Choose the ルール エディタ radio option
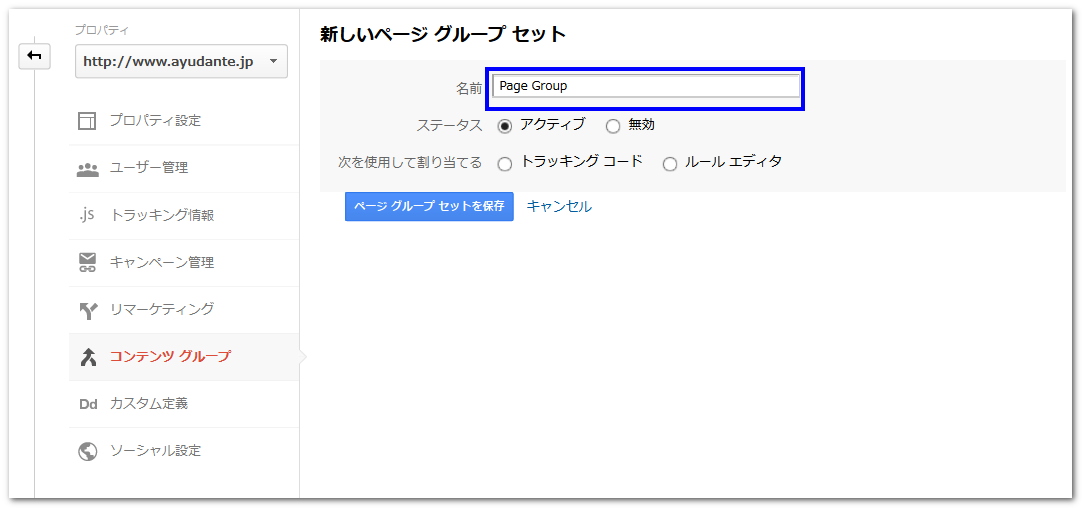1082x508 pixels. 670,163
